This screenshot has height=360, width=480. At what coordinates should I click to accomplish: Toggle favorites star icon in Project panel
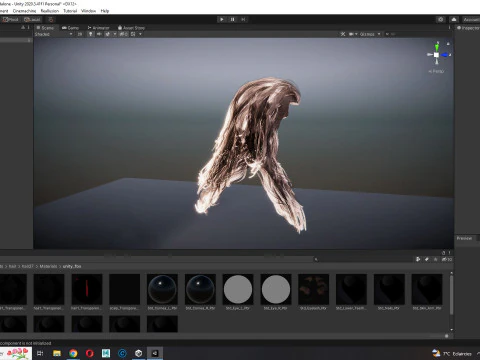coord(435,259)
